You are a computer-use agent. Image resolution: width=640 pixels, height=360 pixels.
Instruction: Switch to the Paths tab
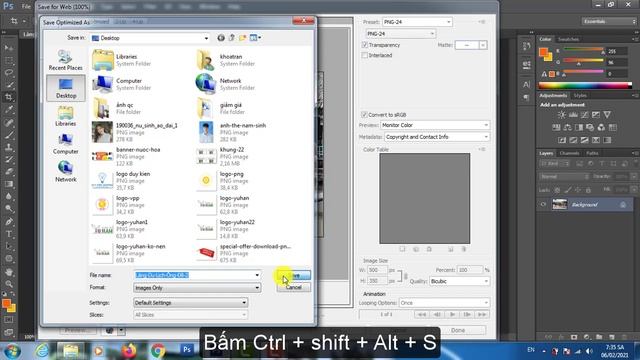592,153
